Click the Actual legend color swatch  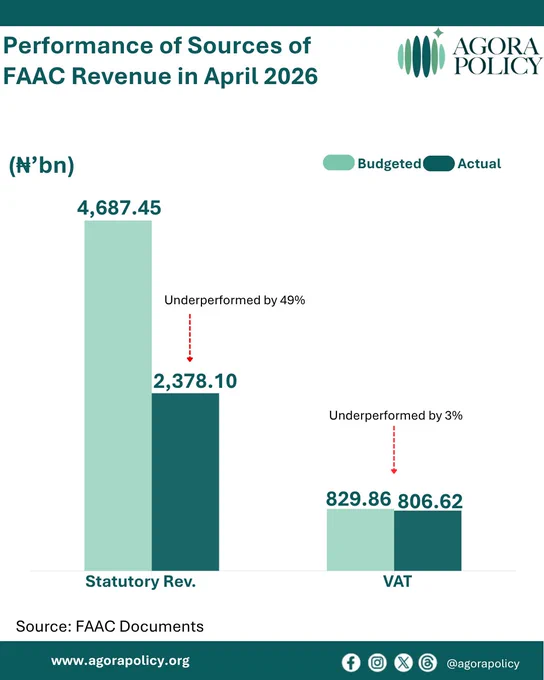(439, 163)
